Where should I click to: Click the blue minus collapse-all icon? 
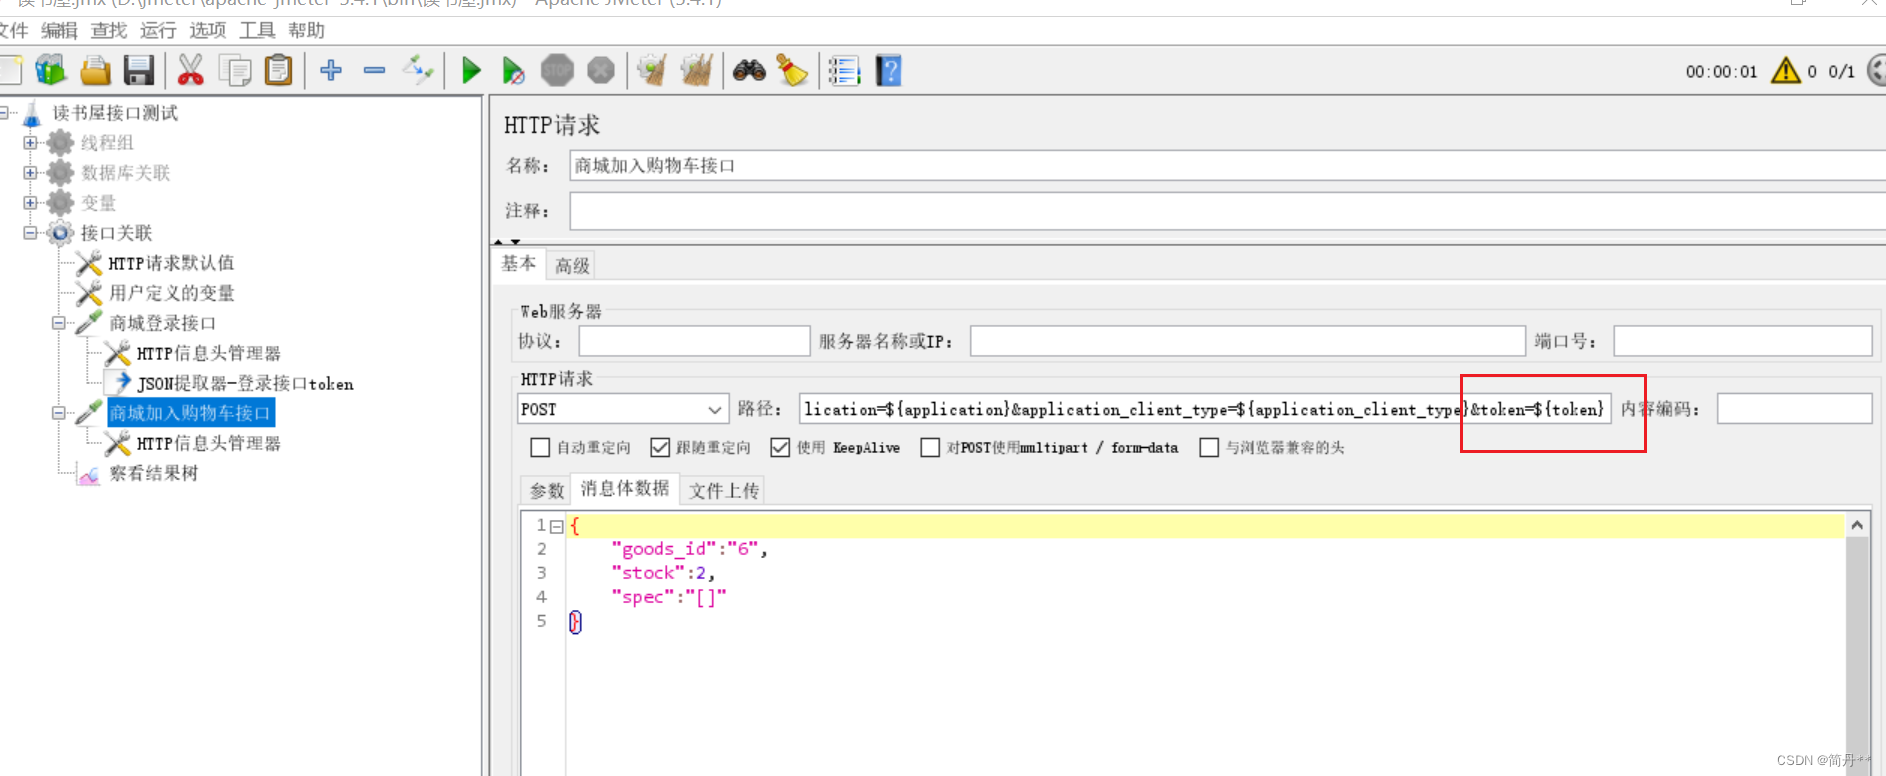tap(375, 70)
